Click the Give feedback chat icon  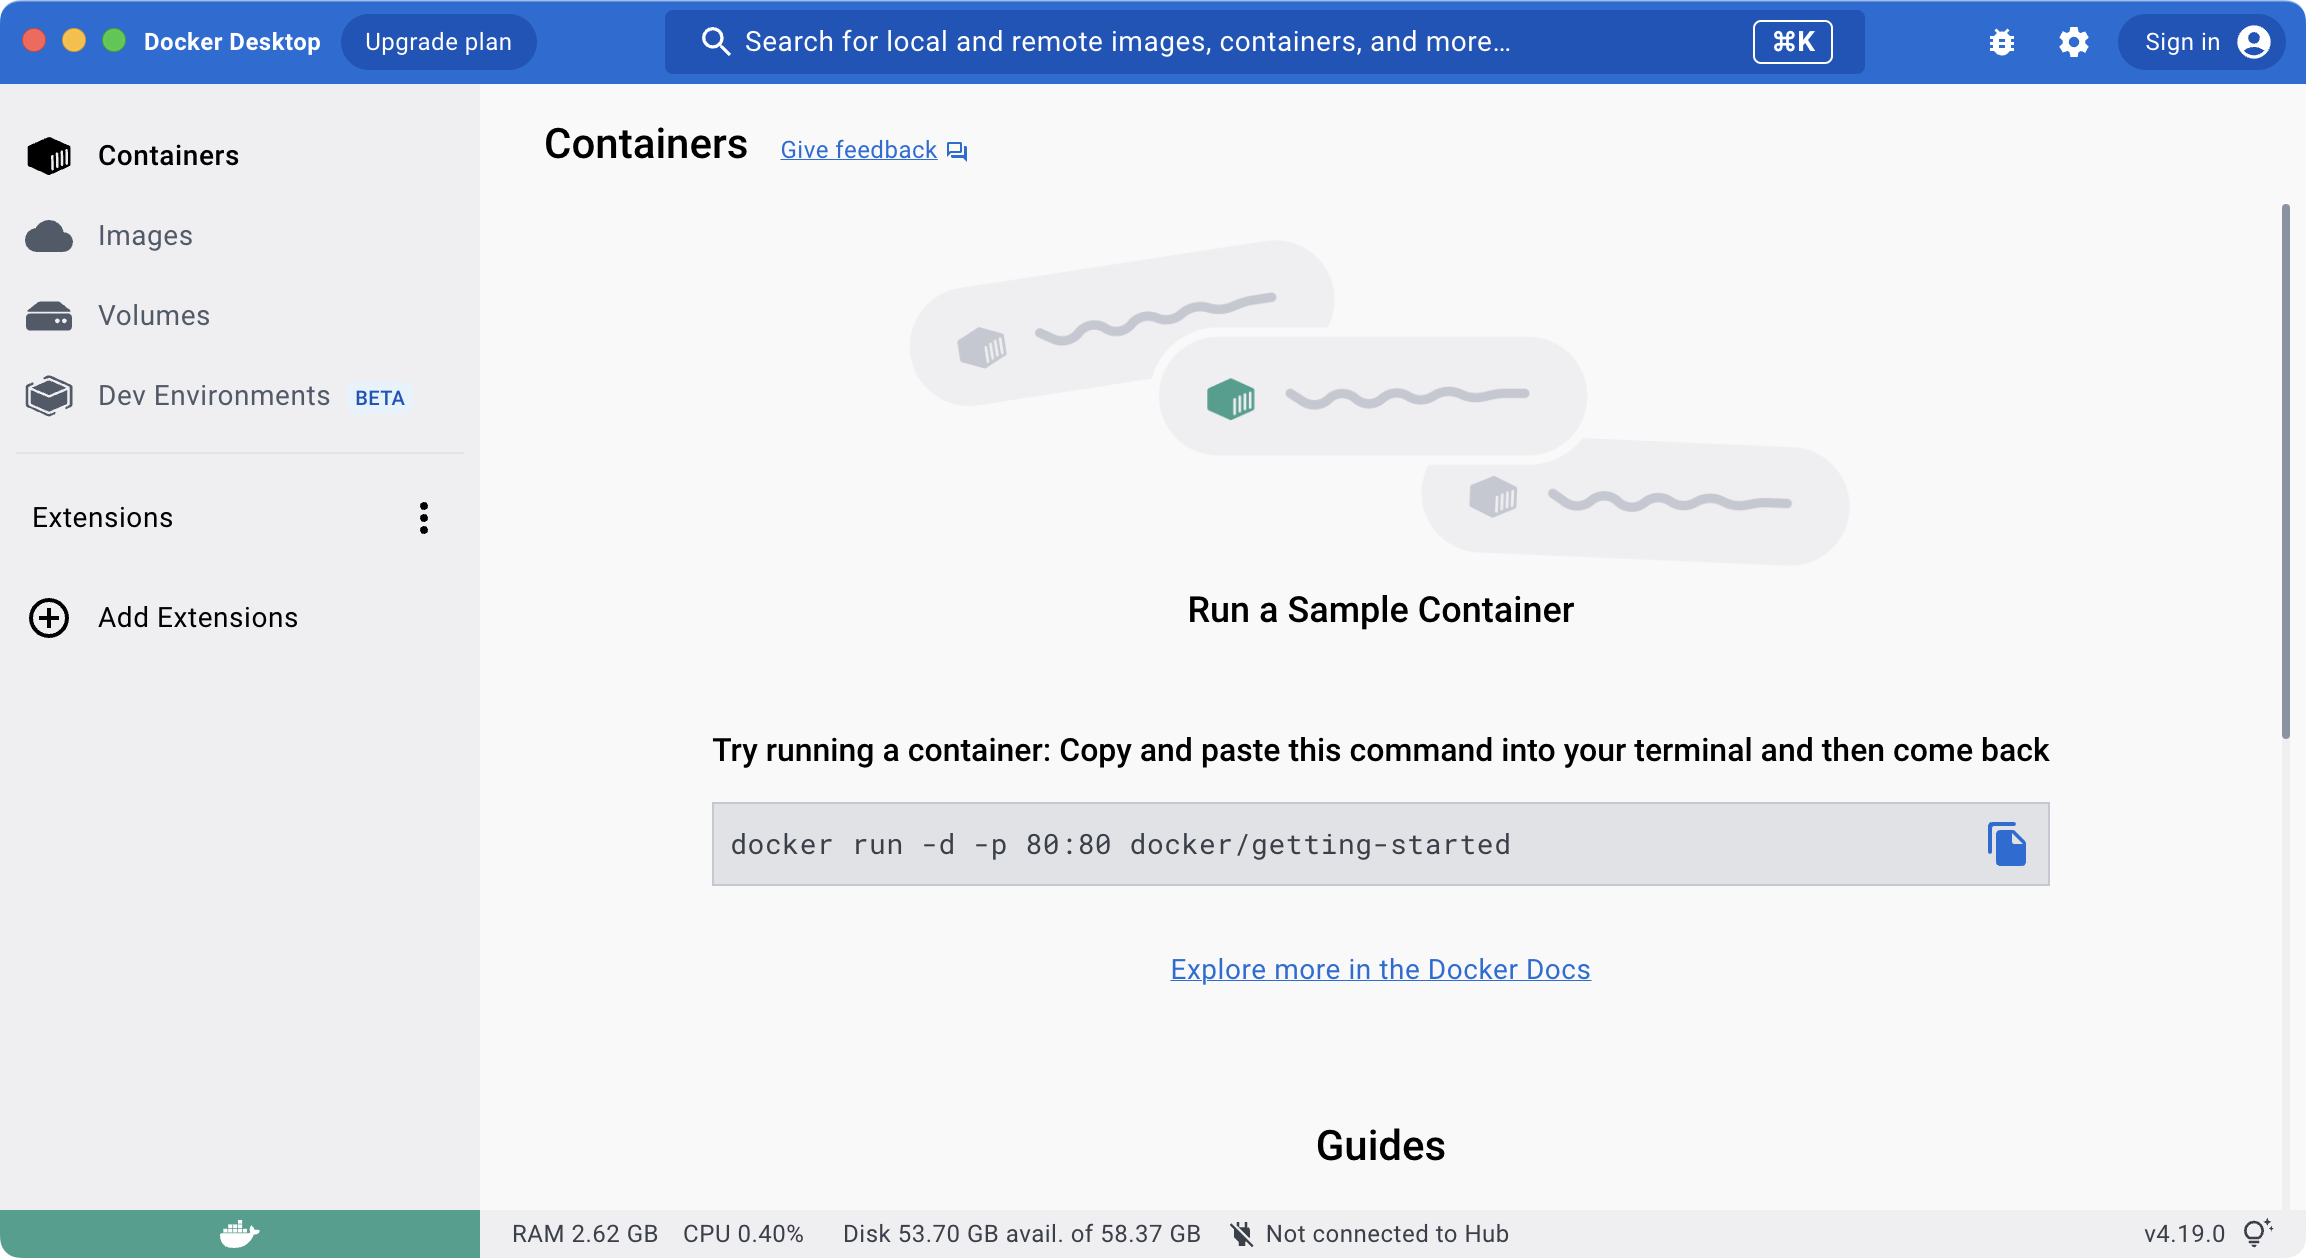(957, 151)
